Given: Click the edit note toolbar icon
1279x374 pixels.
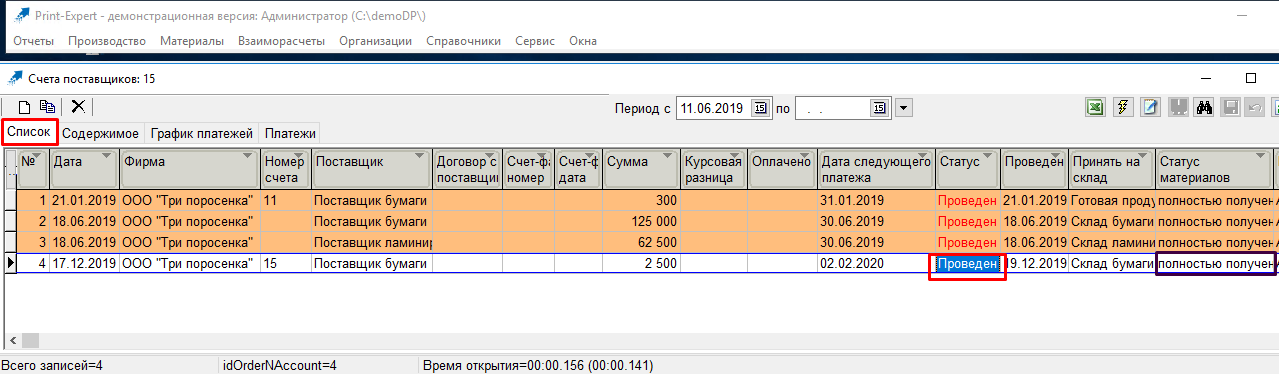Looking at the screenshot, I should click(x=1150, y=107).
